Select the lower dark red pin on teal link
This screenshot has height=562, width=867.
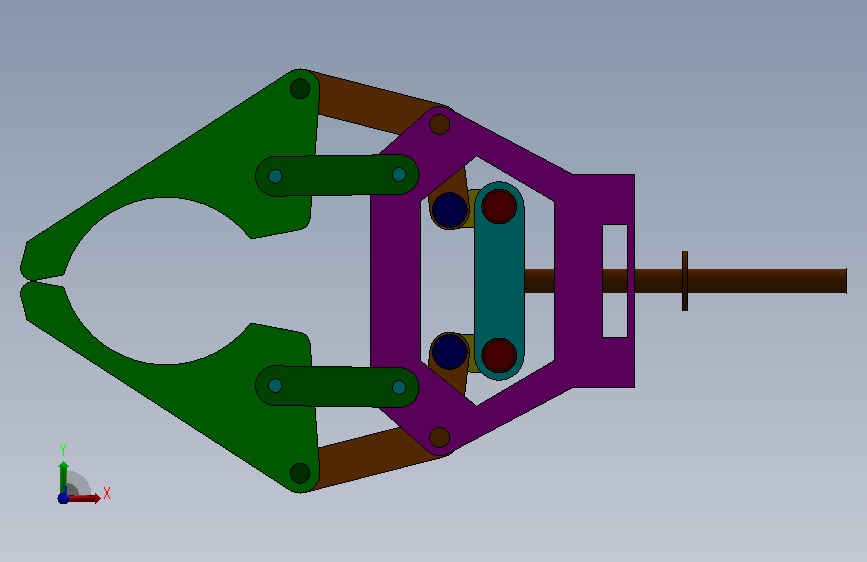[x=499, y=355]
